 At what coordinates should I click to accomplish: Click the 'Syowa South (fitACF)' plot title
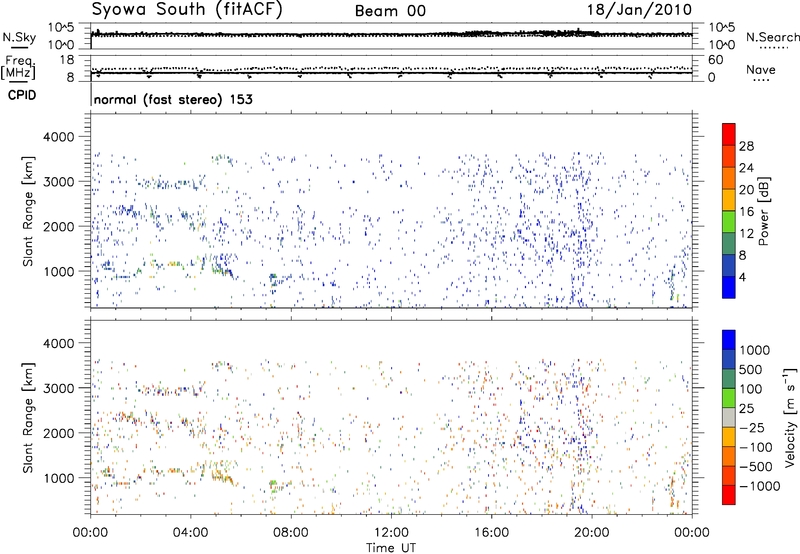tap(187, 9)
